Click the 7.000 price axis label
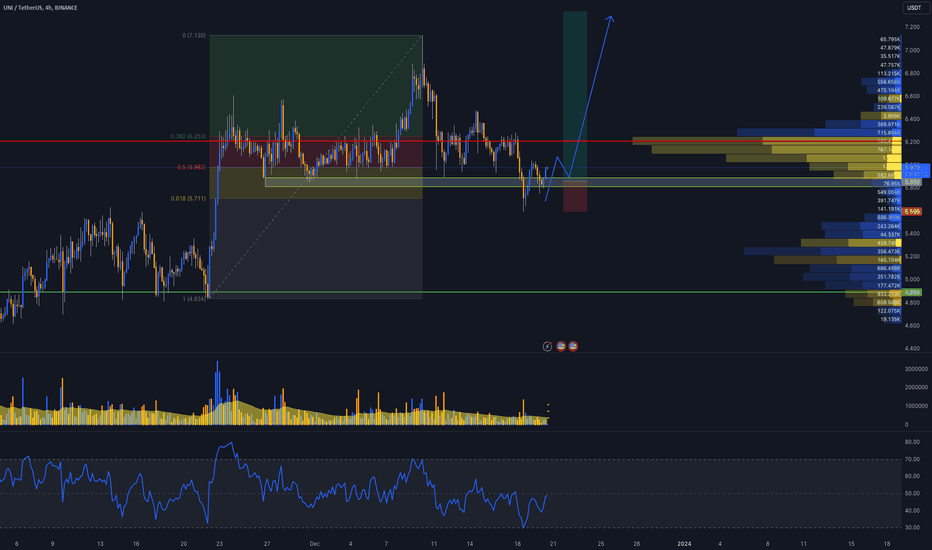This screenshot has width=932, height=550. tap(912, 51)
